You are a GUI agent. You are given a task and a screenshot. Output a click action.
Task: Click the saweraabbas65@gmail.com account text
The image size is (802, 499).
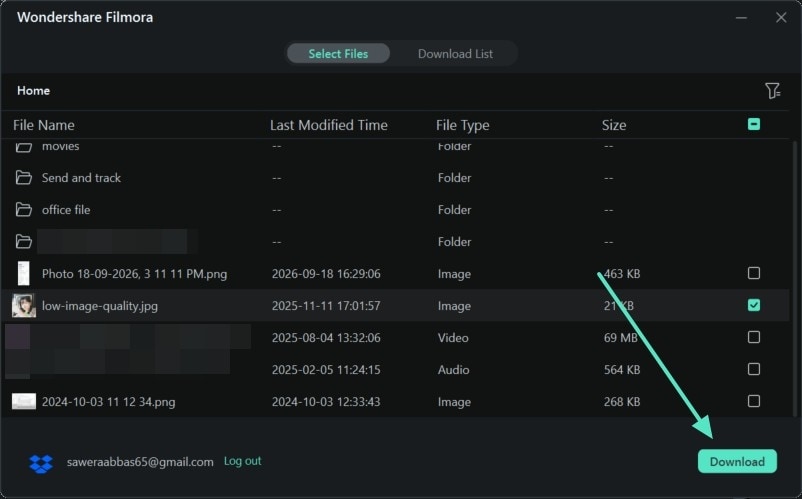[140, 462]
